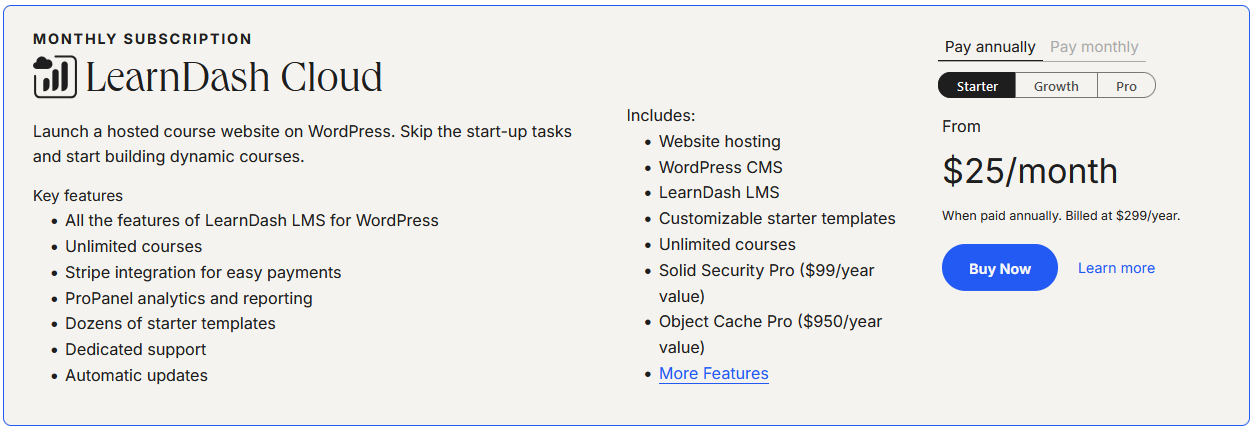Click the Dedicated support feature item
Viewport: 1252px width, 429px height.
pyautogui.click(x=136, y=350)
